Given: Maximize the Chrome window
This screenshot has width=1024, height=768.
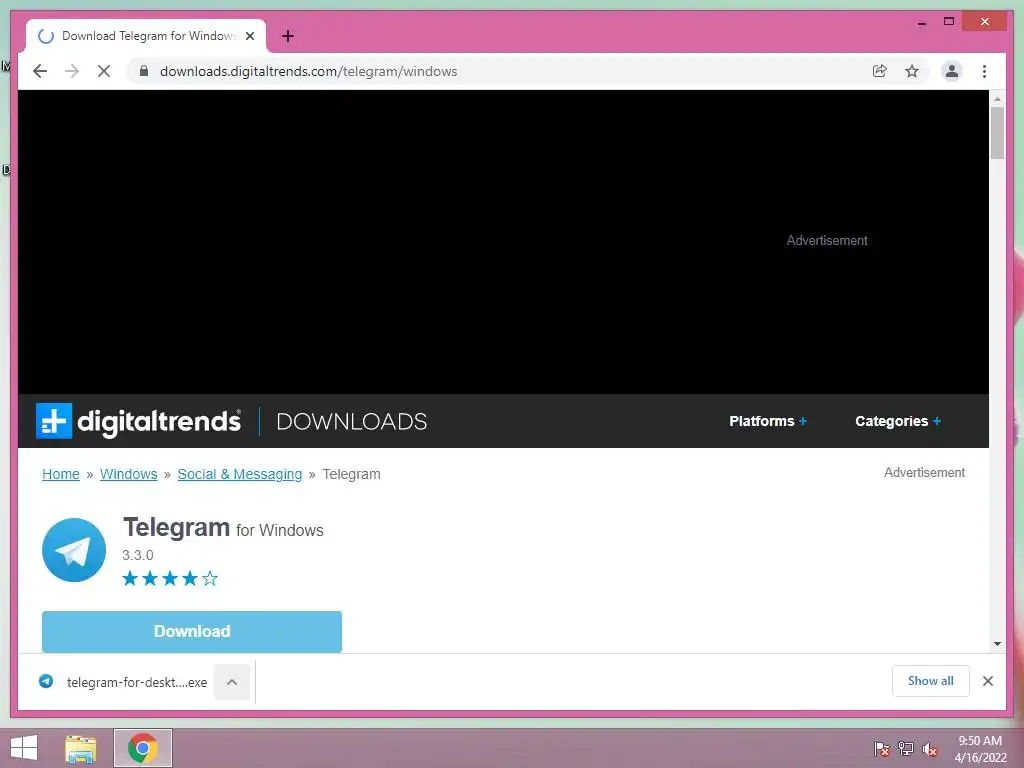Looking at the screenshot, I should 949,22.
